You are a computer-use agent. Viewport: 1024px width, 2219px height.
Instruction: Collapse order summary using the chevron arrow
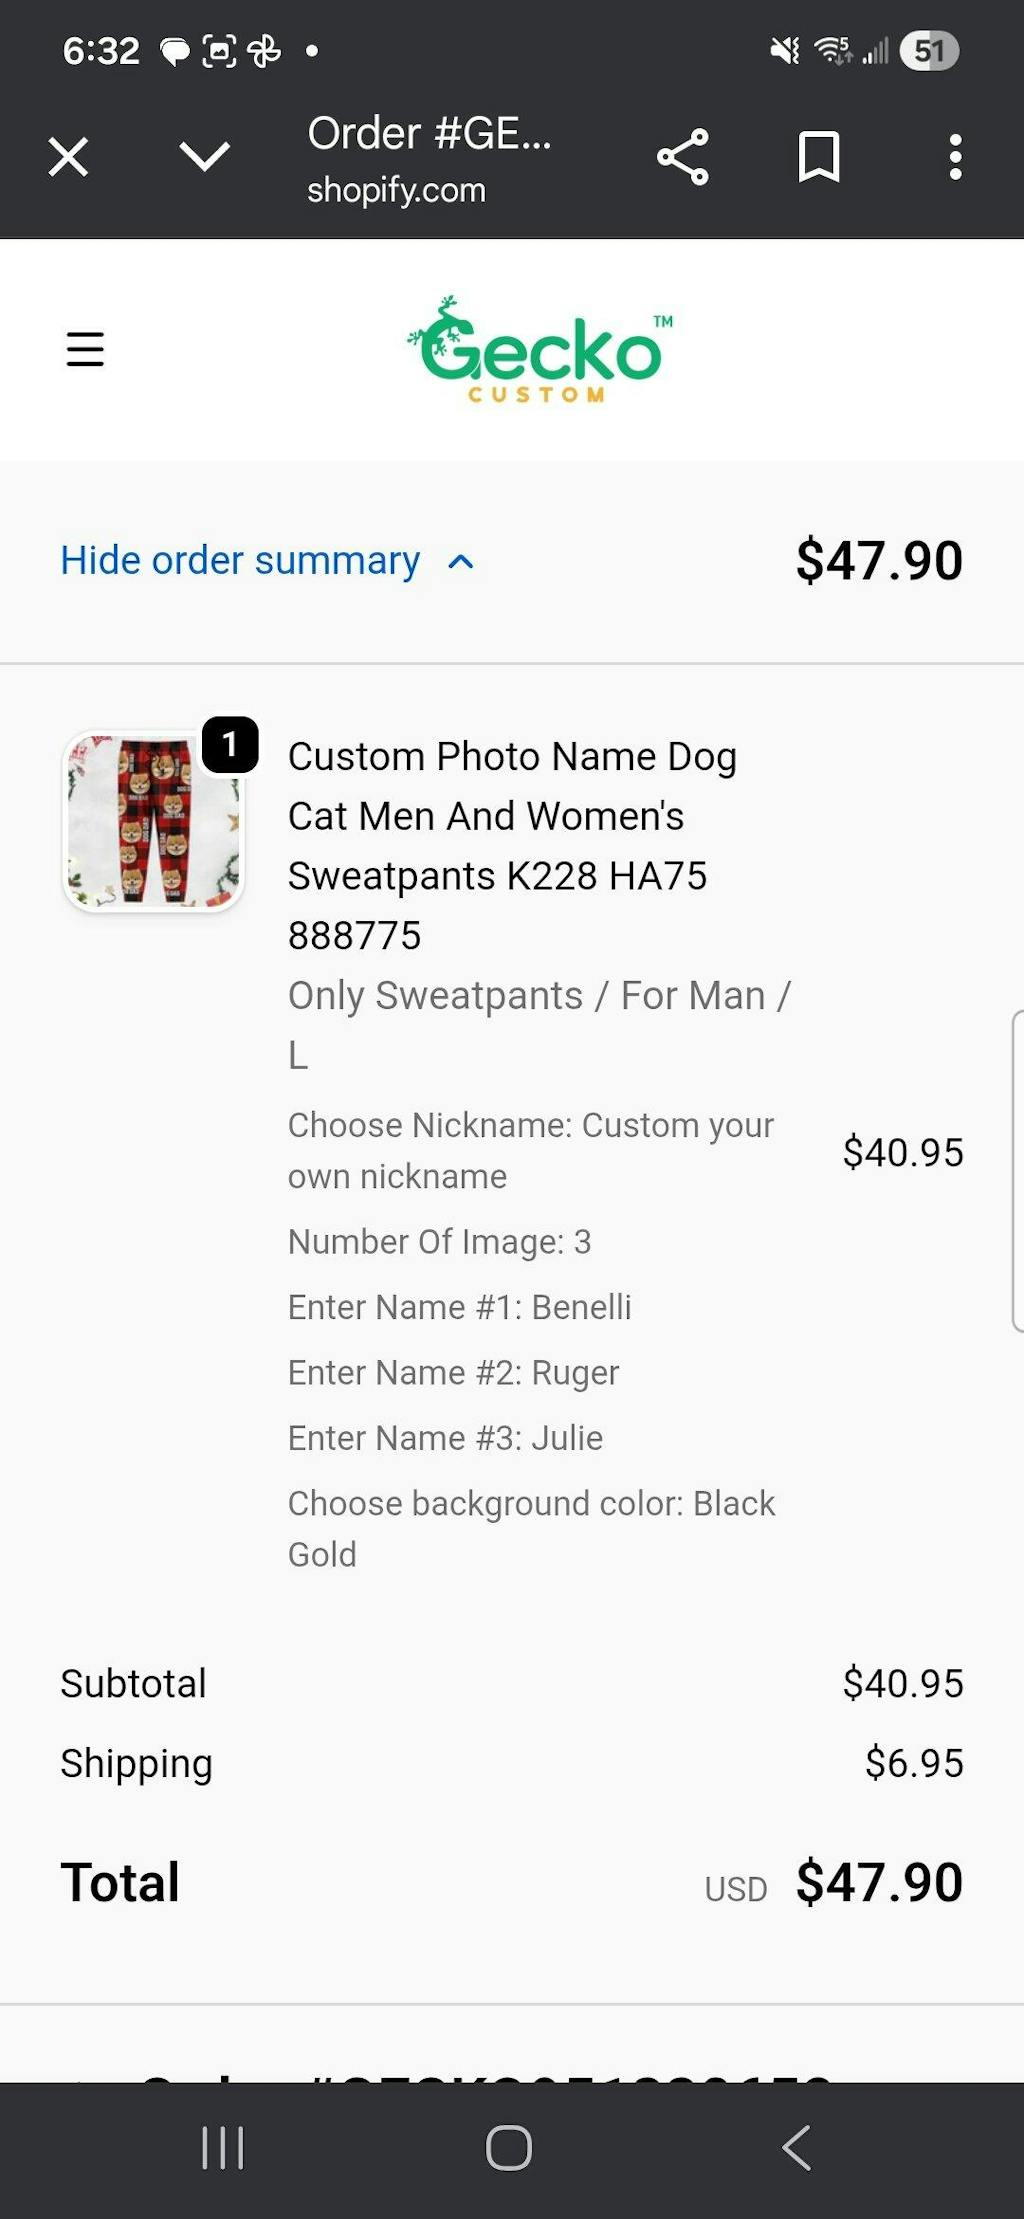click(x=461, y=562)
